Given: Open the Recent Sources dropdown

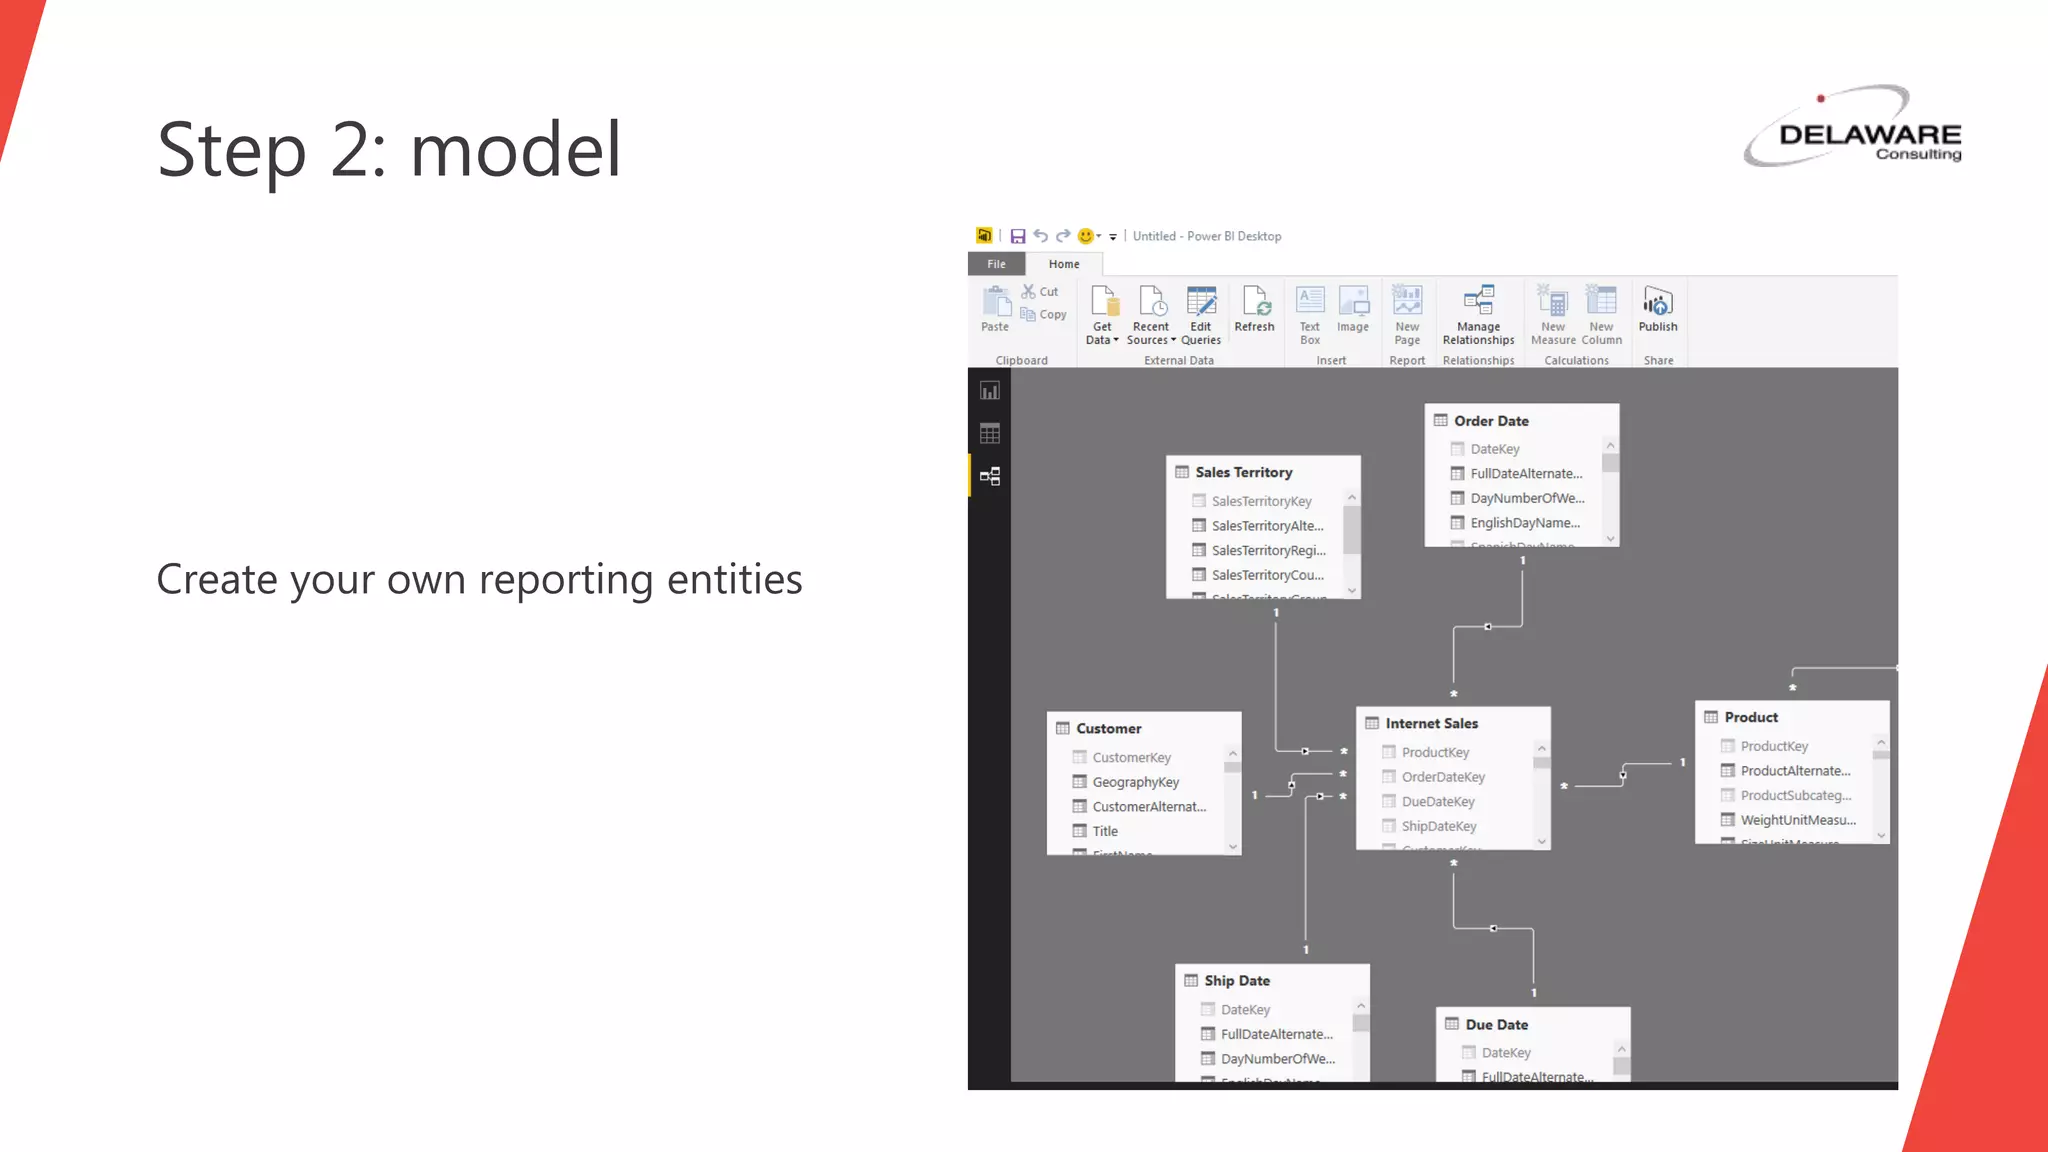Looking at the screenshot, I should pos(1151,315).
